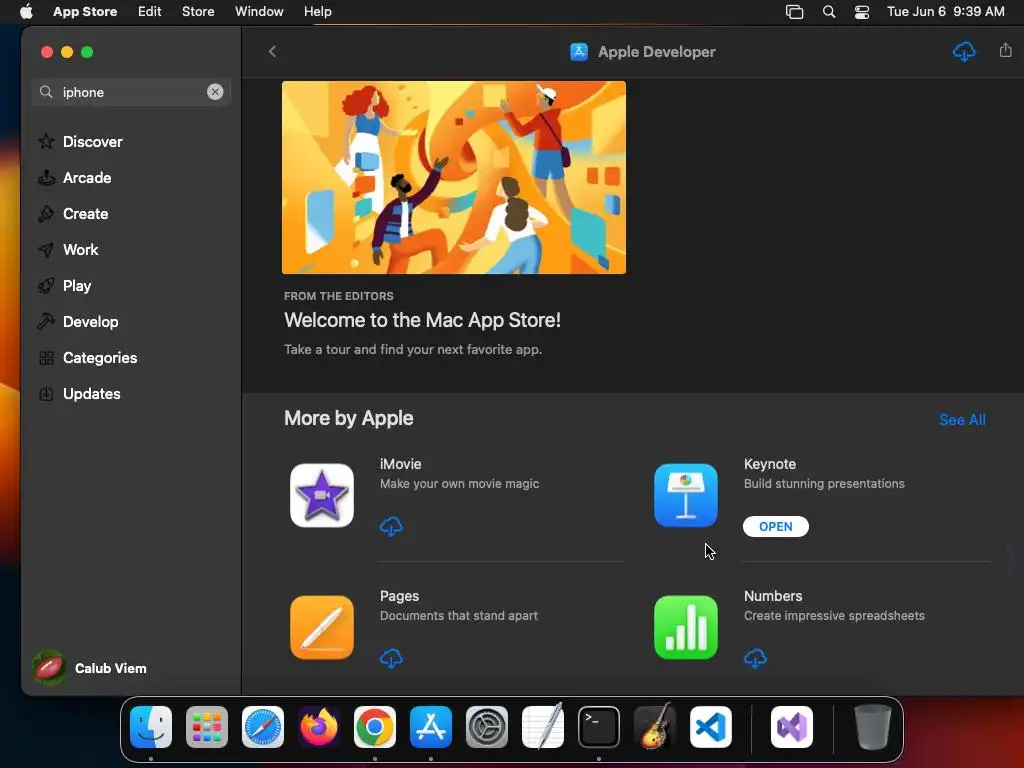Click the date and time in menu bar
The height and width of the screenshot is (768, 1024).
pos(945,12)
